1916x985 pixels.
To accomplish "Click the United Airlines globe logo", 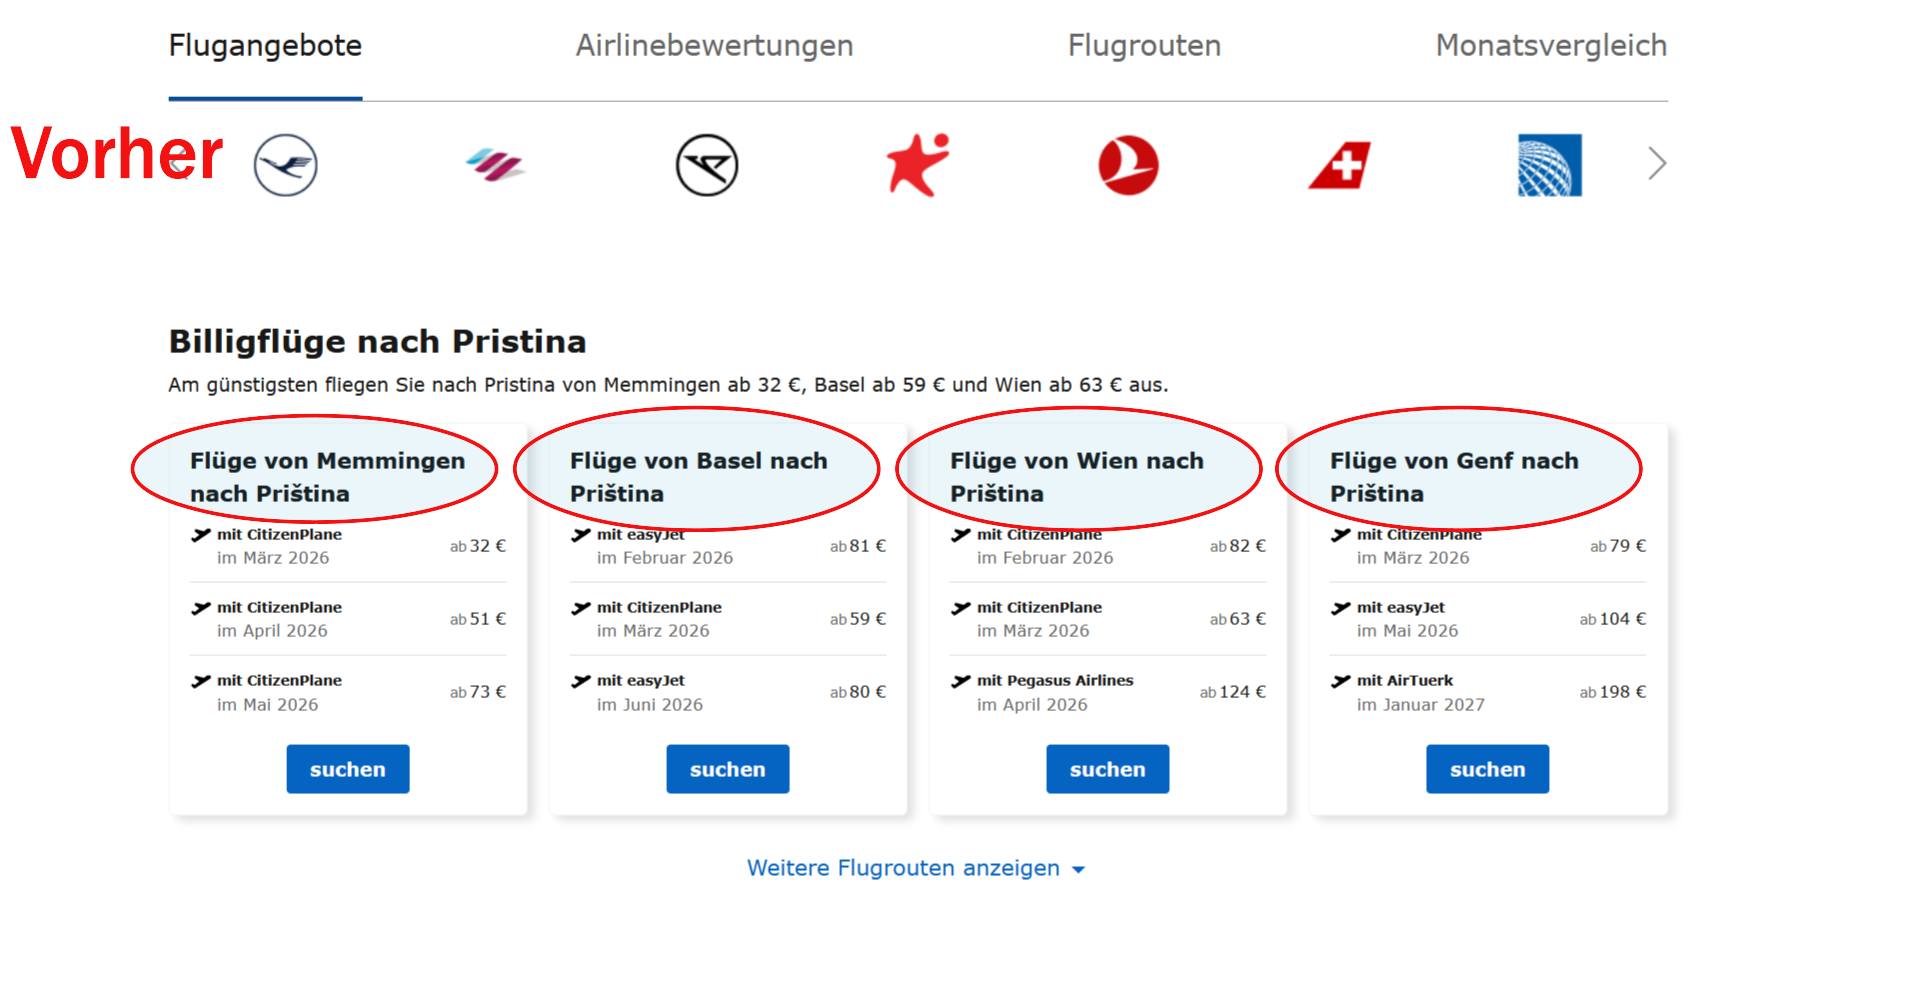I will tap(1549, 165).
